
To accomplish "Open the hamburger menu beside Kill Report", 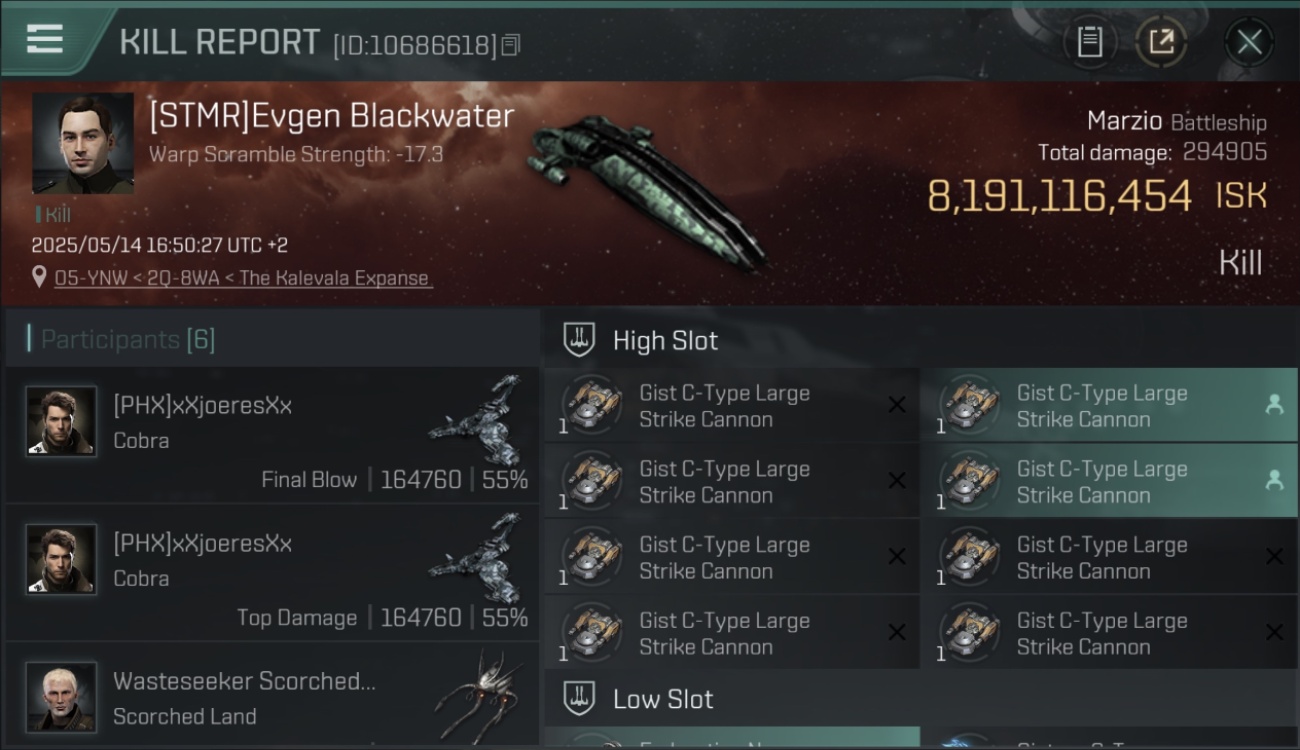I will [x=44, y=40].
